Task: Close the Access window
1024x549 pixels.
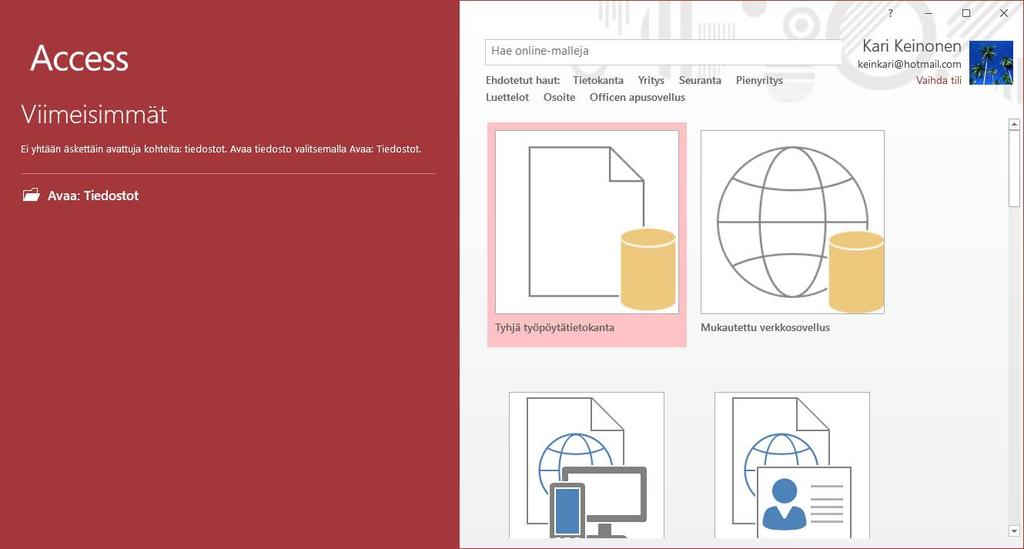Action: [x=1004, y=13]
